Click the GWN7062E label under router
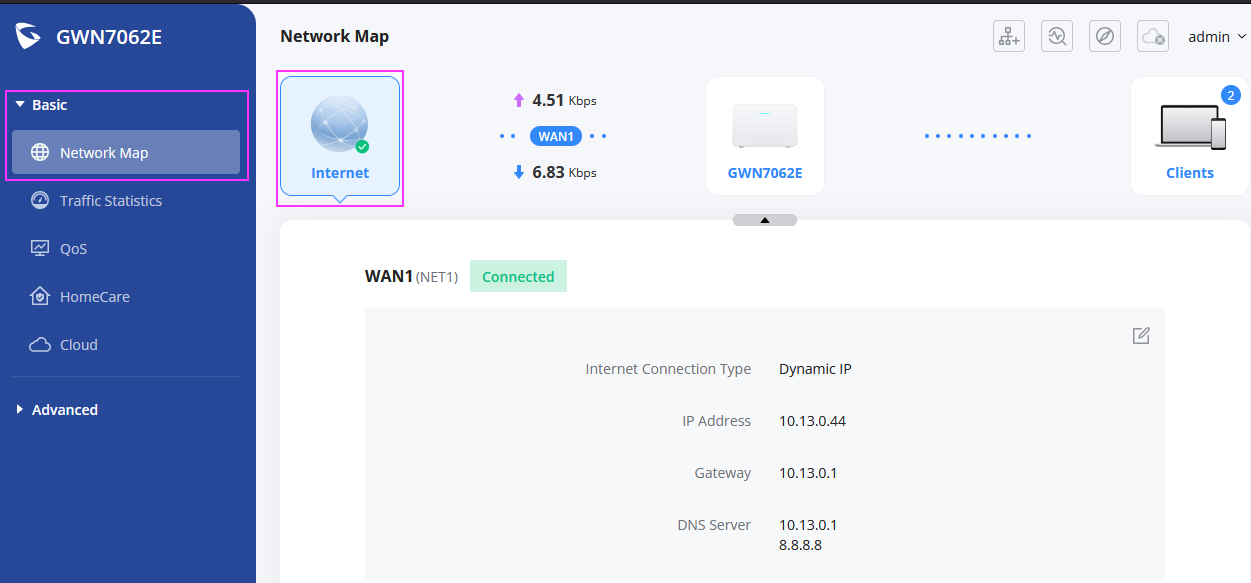1251x583 pixels. click(765, 173)
